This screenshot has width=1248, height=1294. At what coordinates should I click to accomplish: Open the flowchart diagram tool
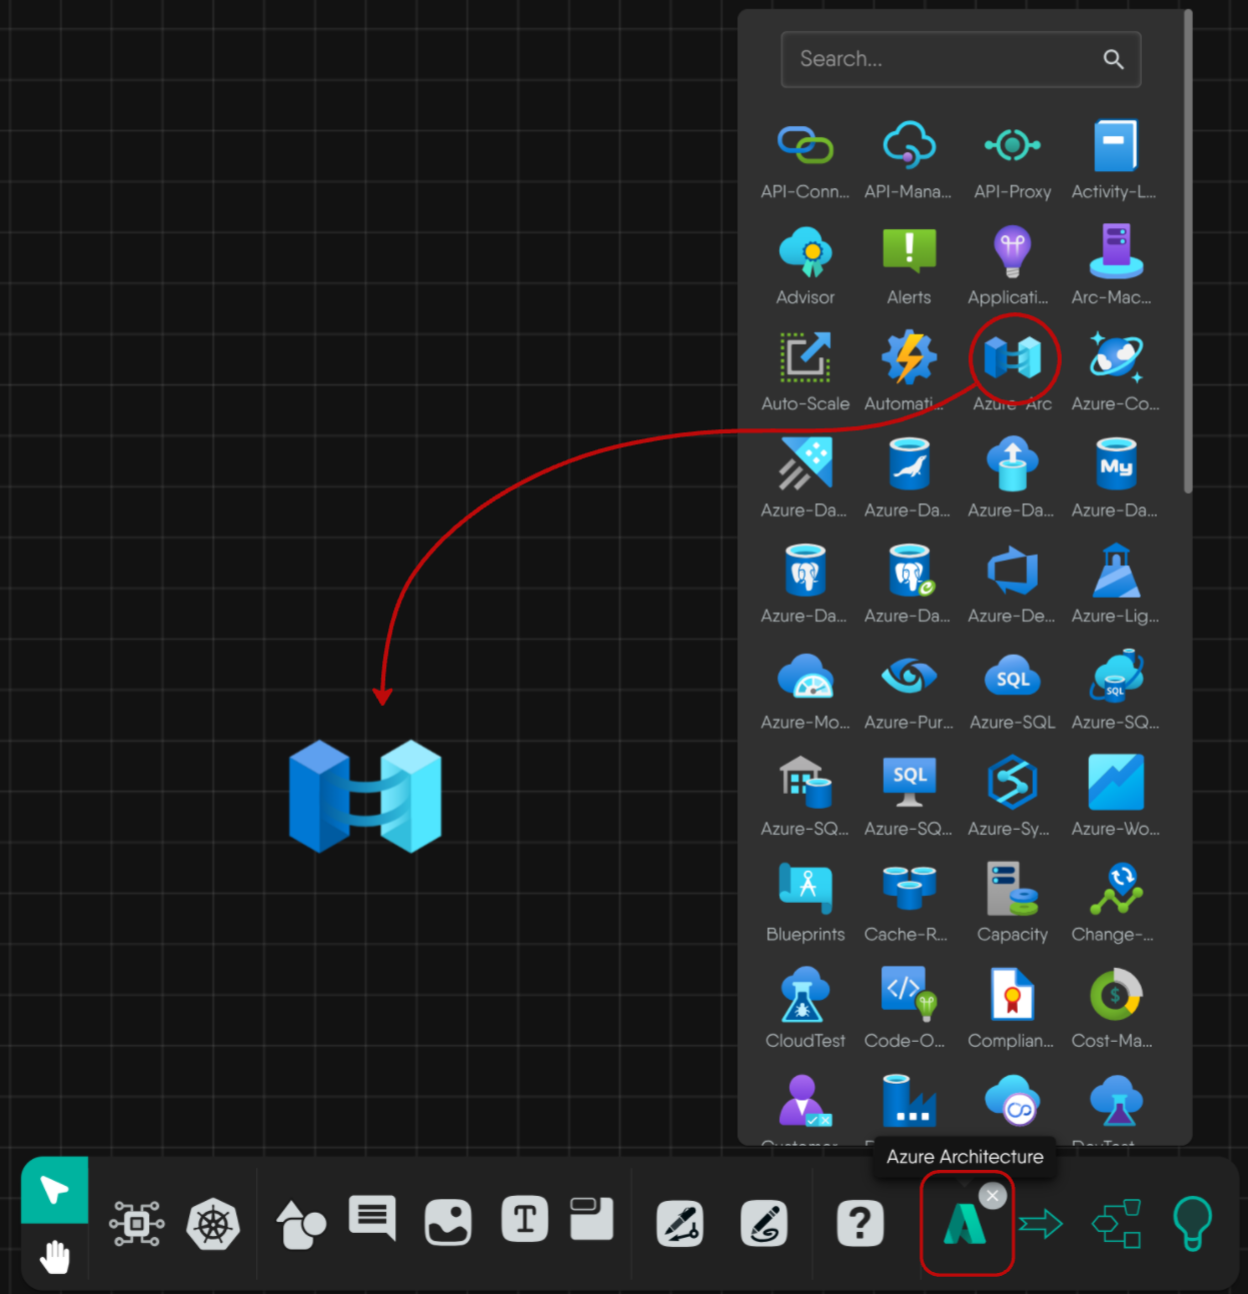(x=1117, y=1223)
